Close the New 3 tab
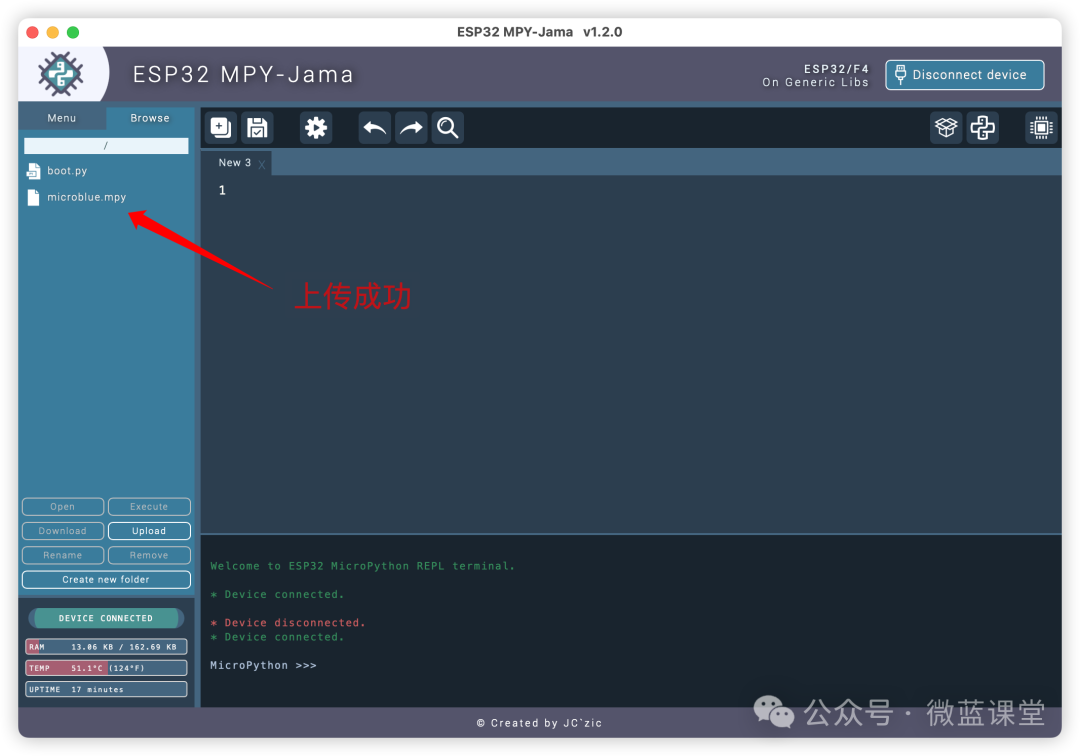 [262, 164]
